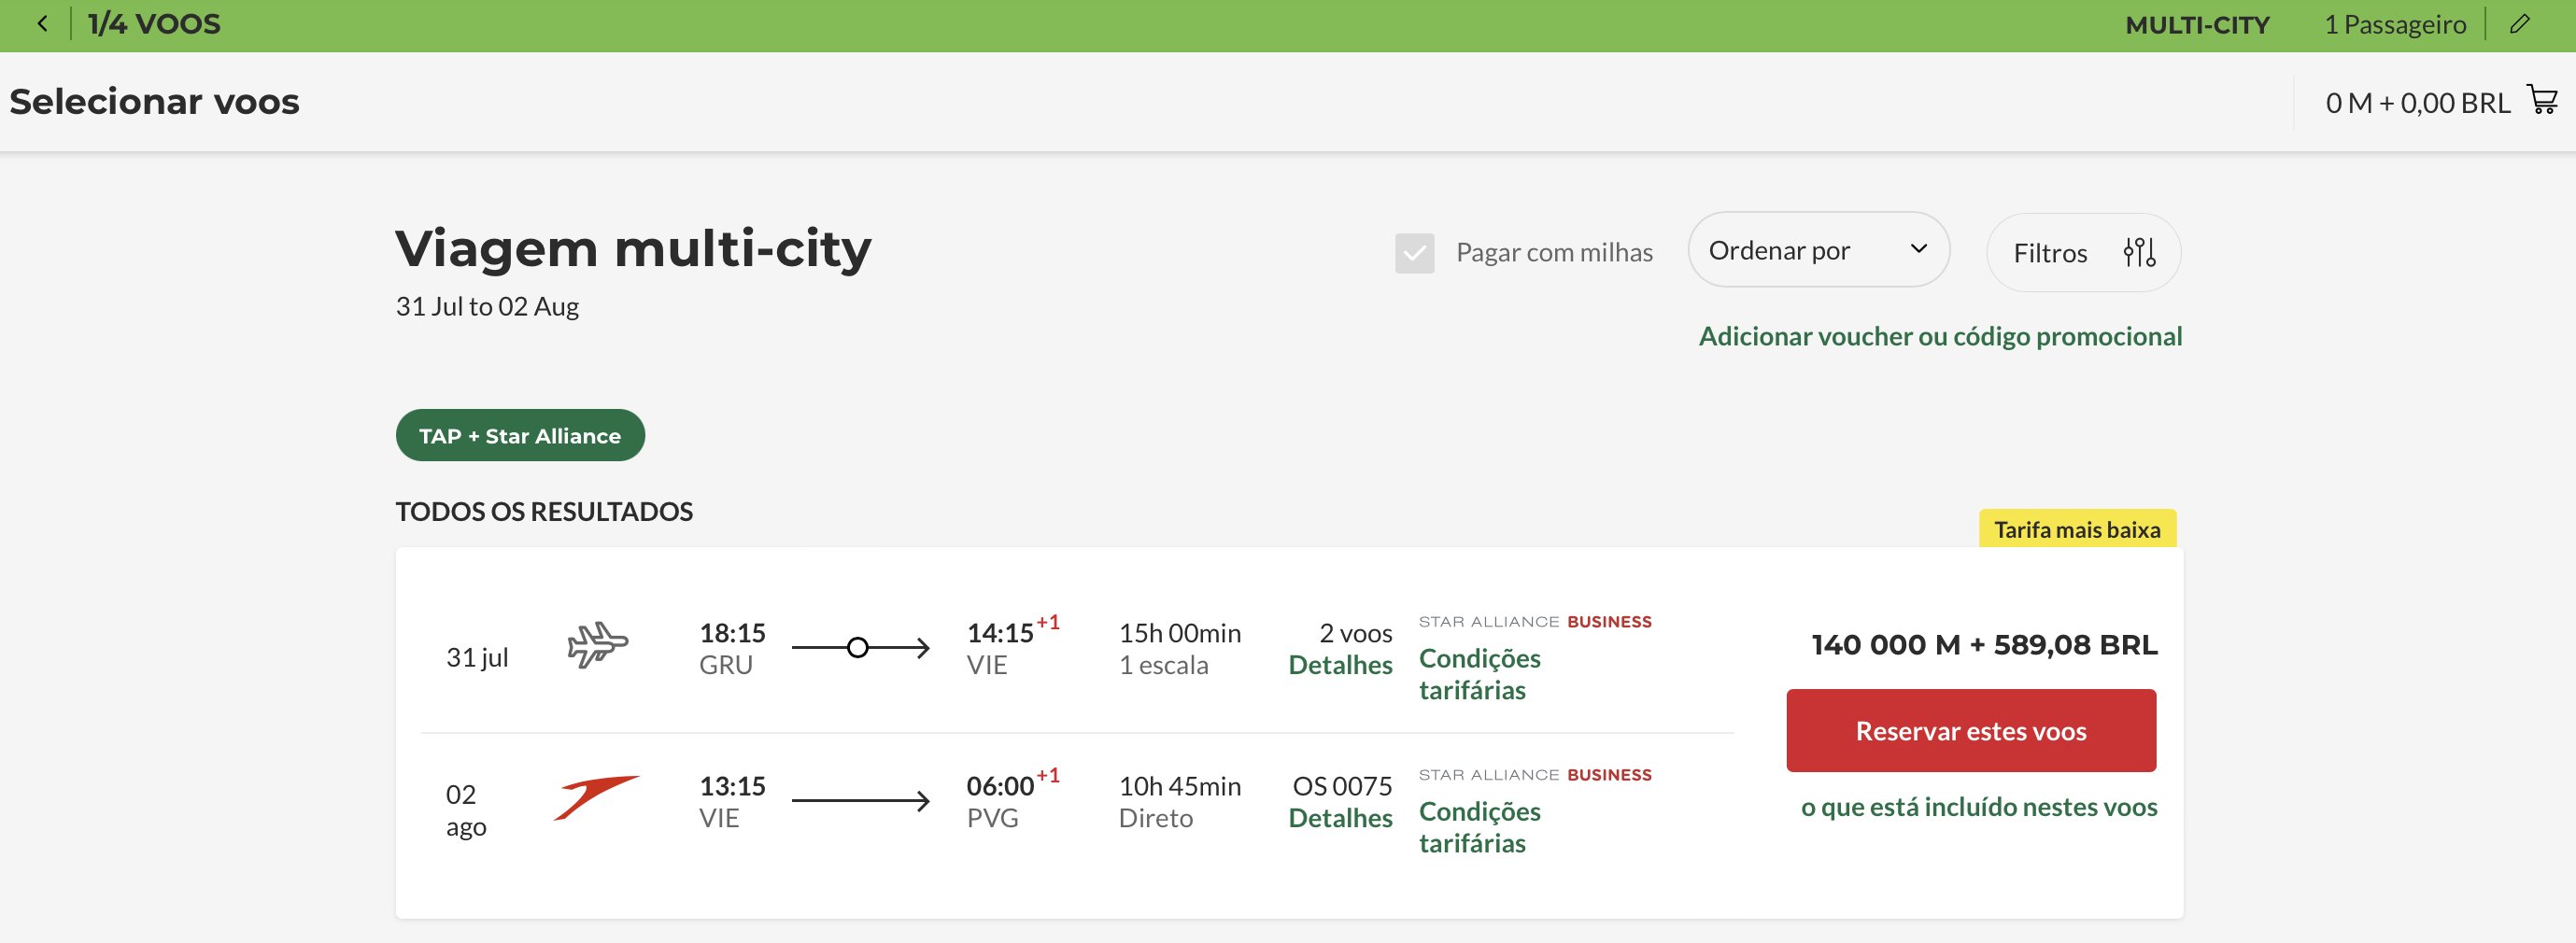
Task: Click the stopover circle on GRU to VIE route
Action: pos(857,648)
